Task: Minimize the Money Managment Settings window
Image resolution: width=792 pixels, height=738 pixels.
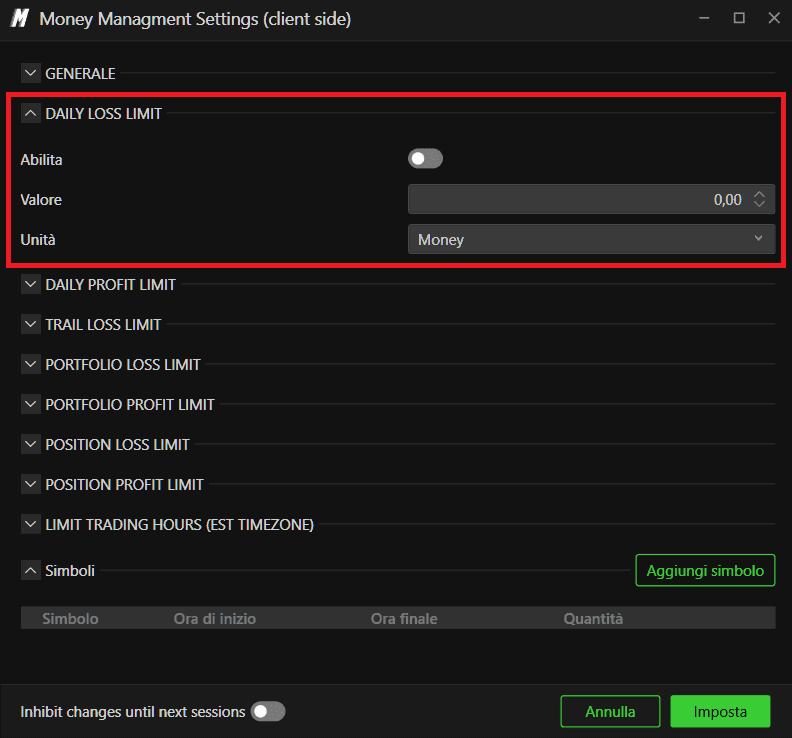Action: [704, 18]
